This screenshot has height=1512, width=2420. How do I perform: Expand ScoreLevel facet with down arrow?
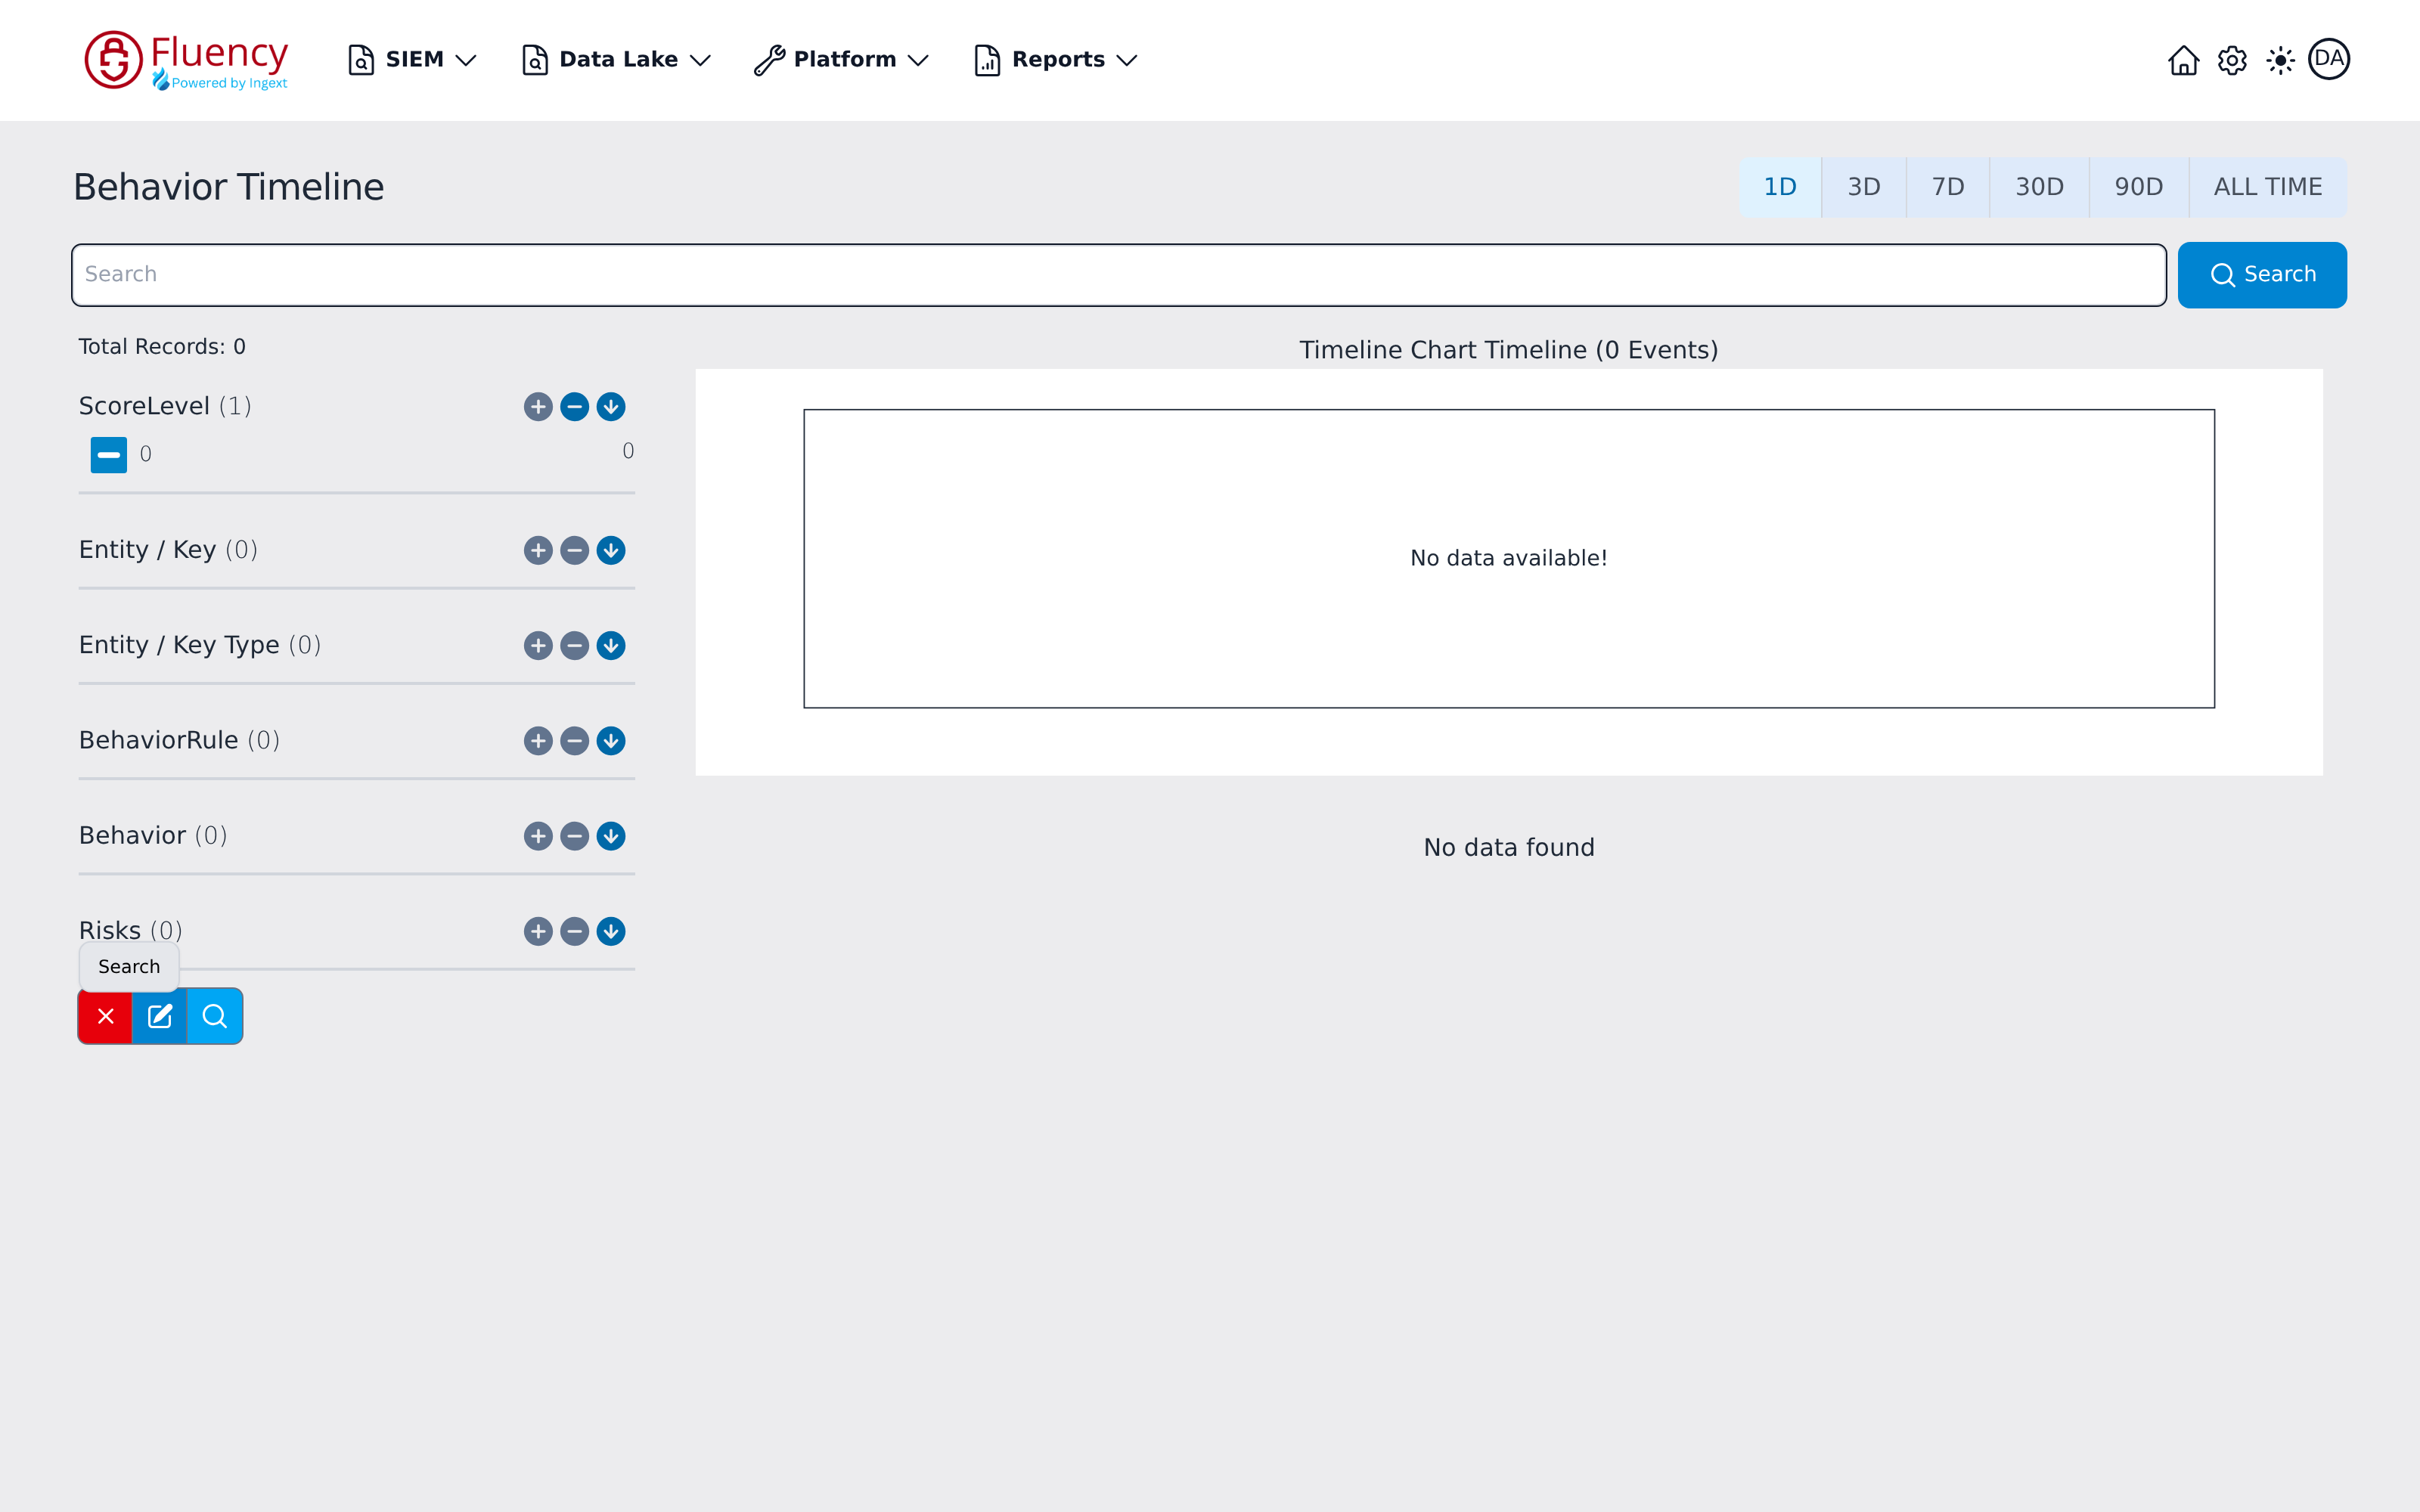[611, 407]
